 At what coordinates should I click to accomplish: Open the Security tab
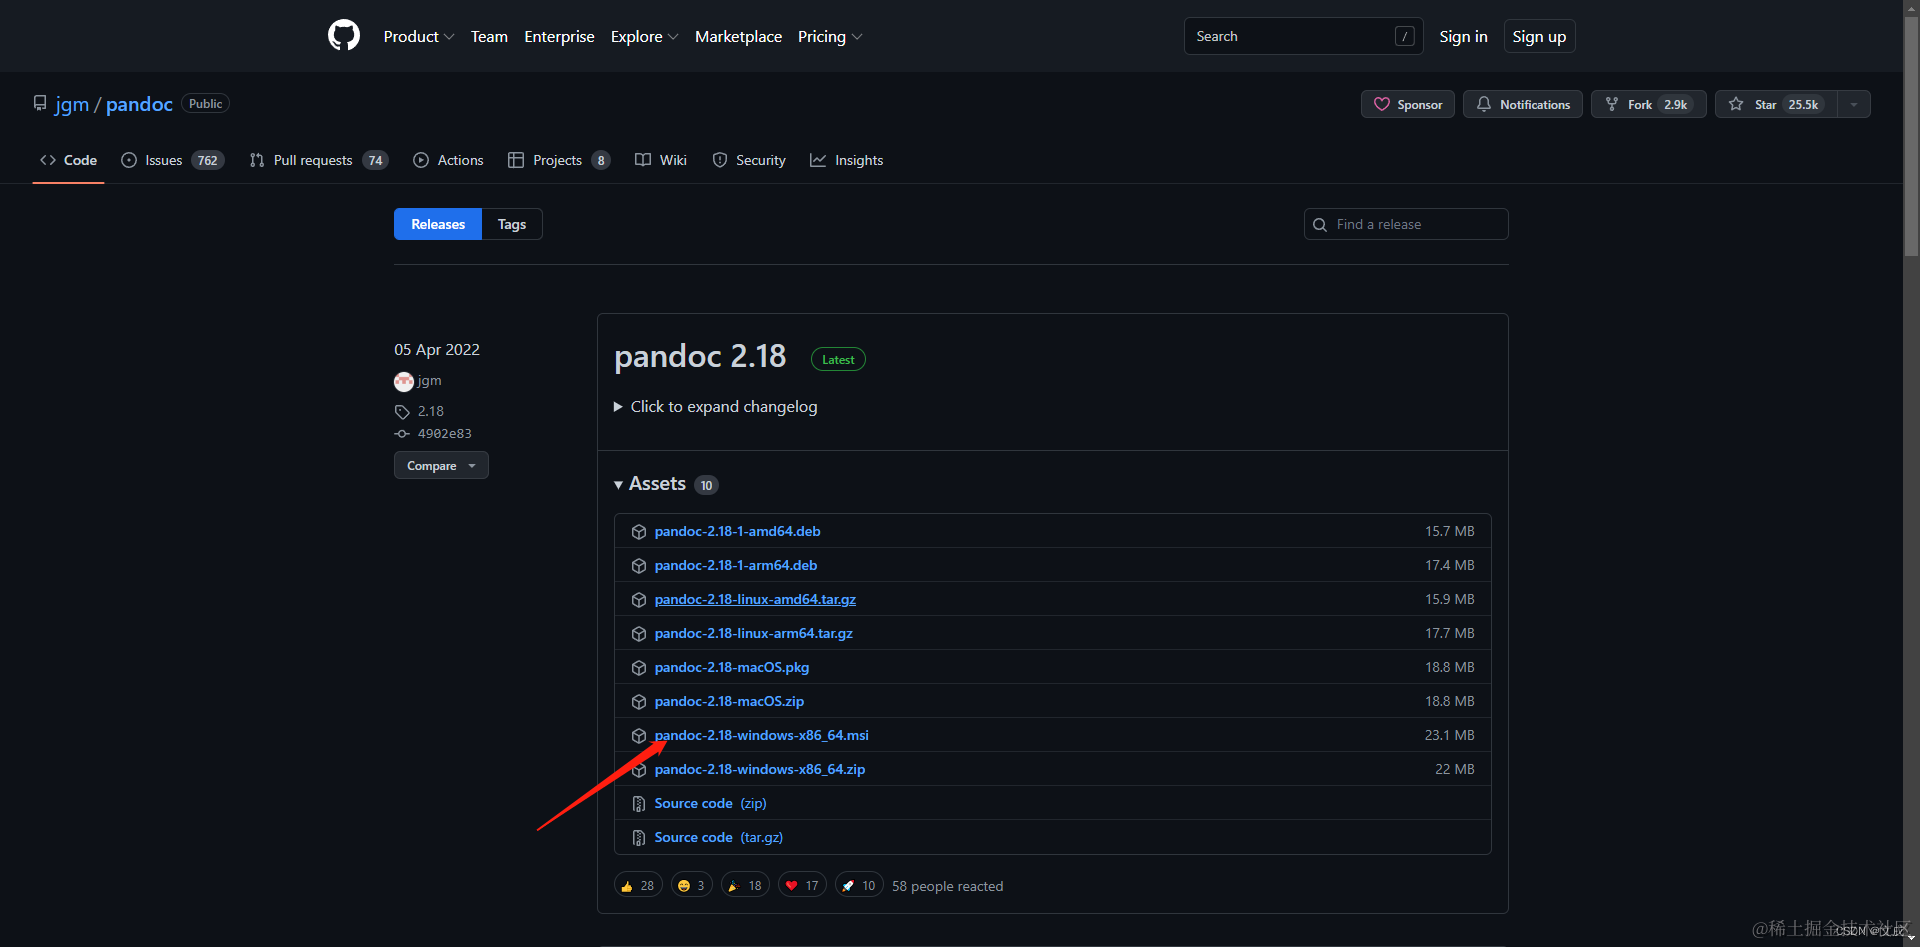click(749, 160)
